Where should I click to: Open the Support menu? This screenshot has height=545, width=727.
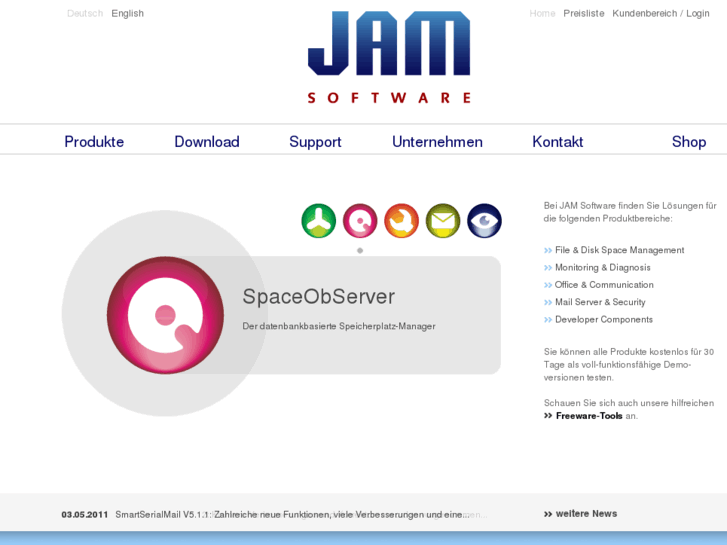click(315, 141)
